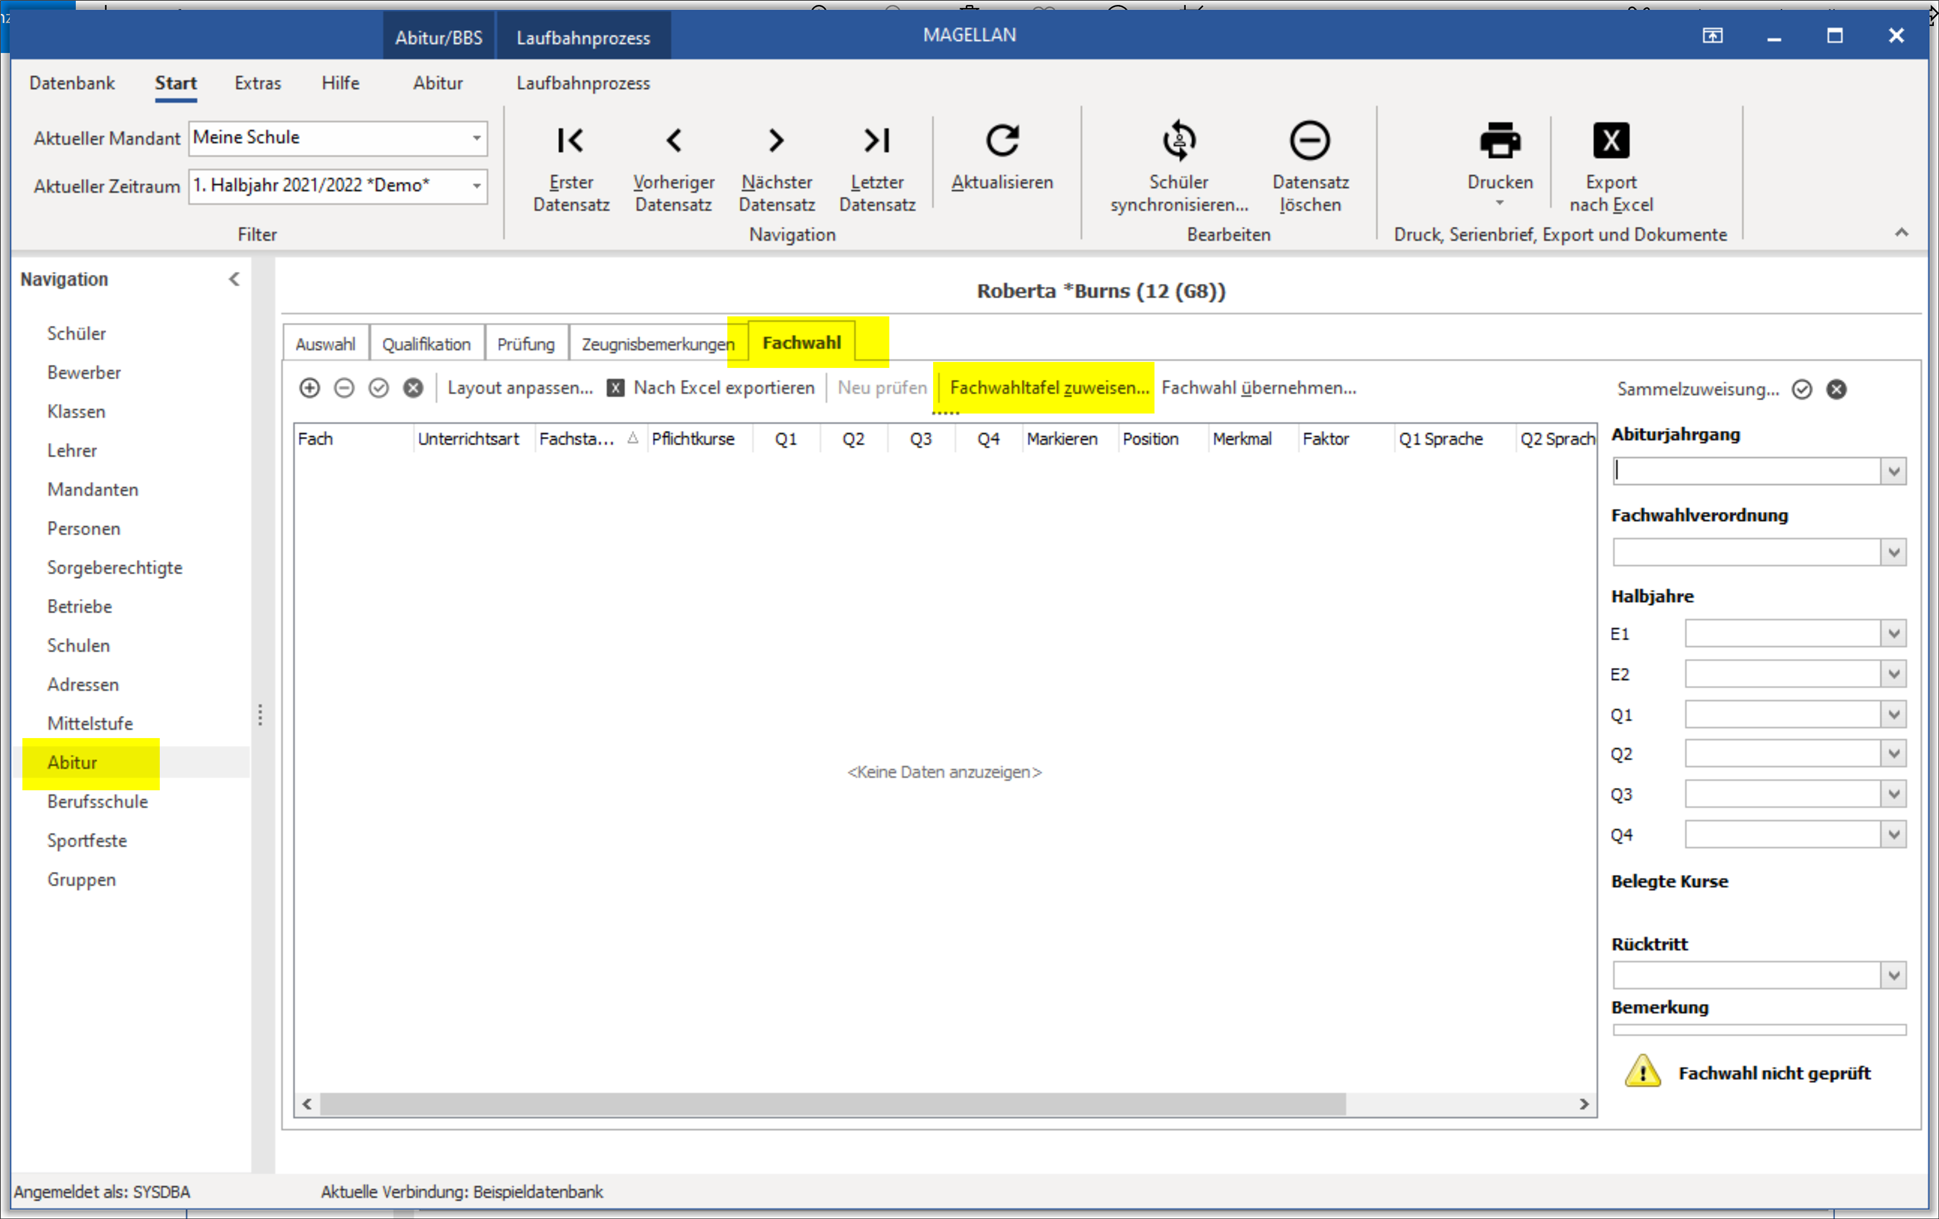Open the Rücktritt dropdown
The image size is (1939, 1219).
coord(1893,975)
